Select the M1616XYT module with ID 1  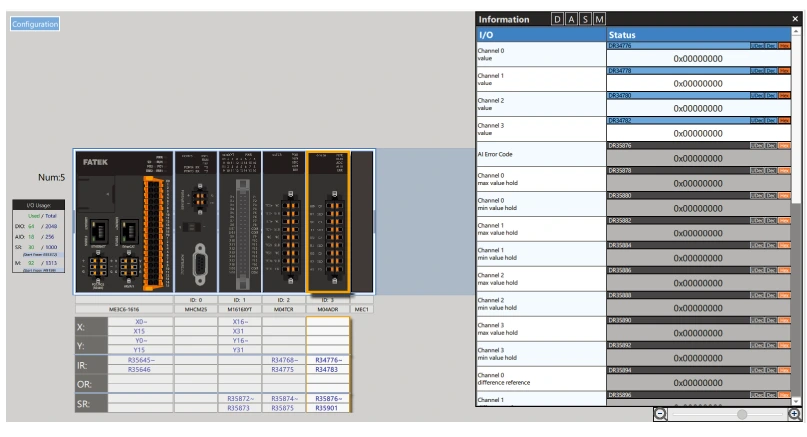point(237,221)
